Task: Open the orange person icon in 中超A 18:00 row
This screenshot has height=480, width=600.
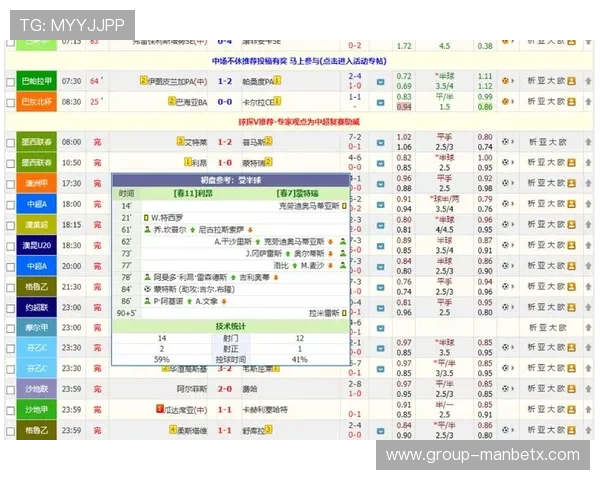Action: (571, 204)
